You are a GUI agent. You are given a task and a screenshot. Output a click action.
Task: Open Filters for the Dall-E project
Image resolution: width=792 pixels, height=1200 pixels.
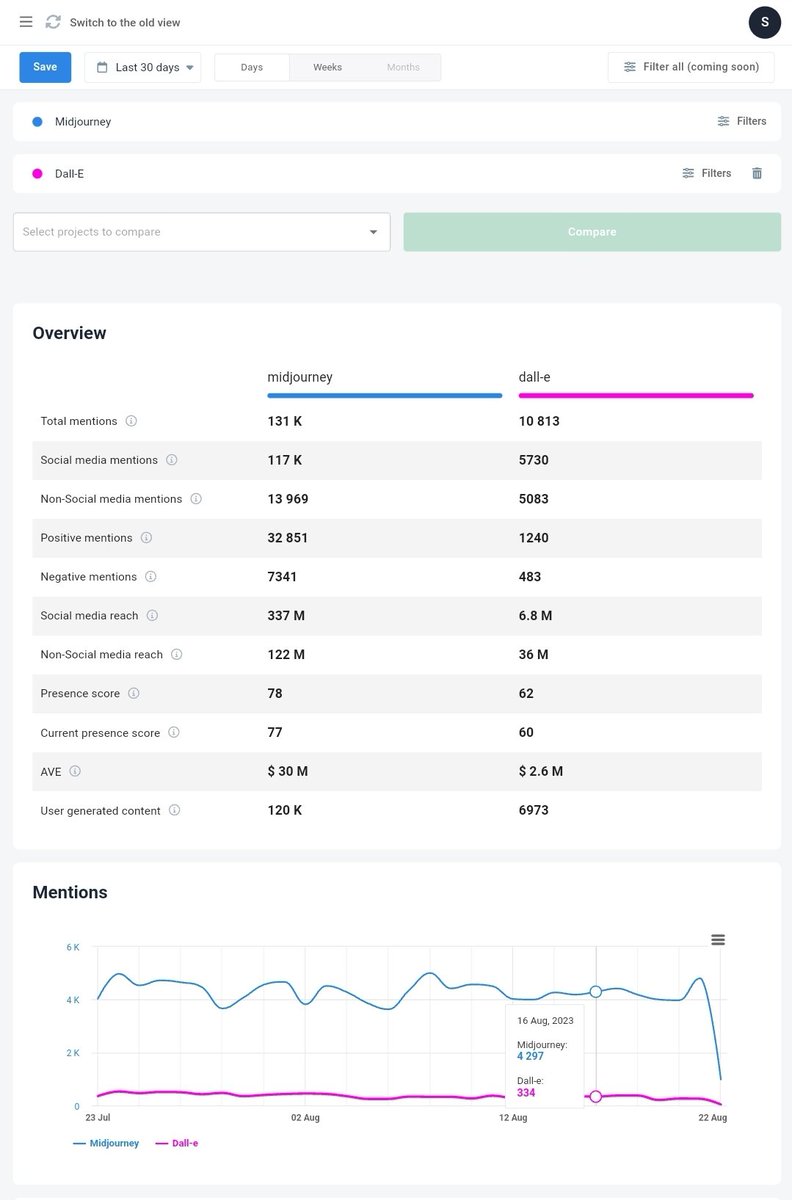[707, 173]
